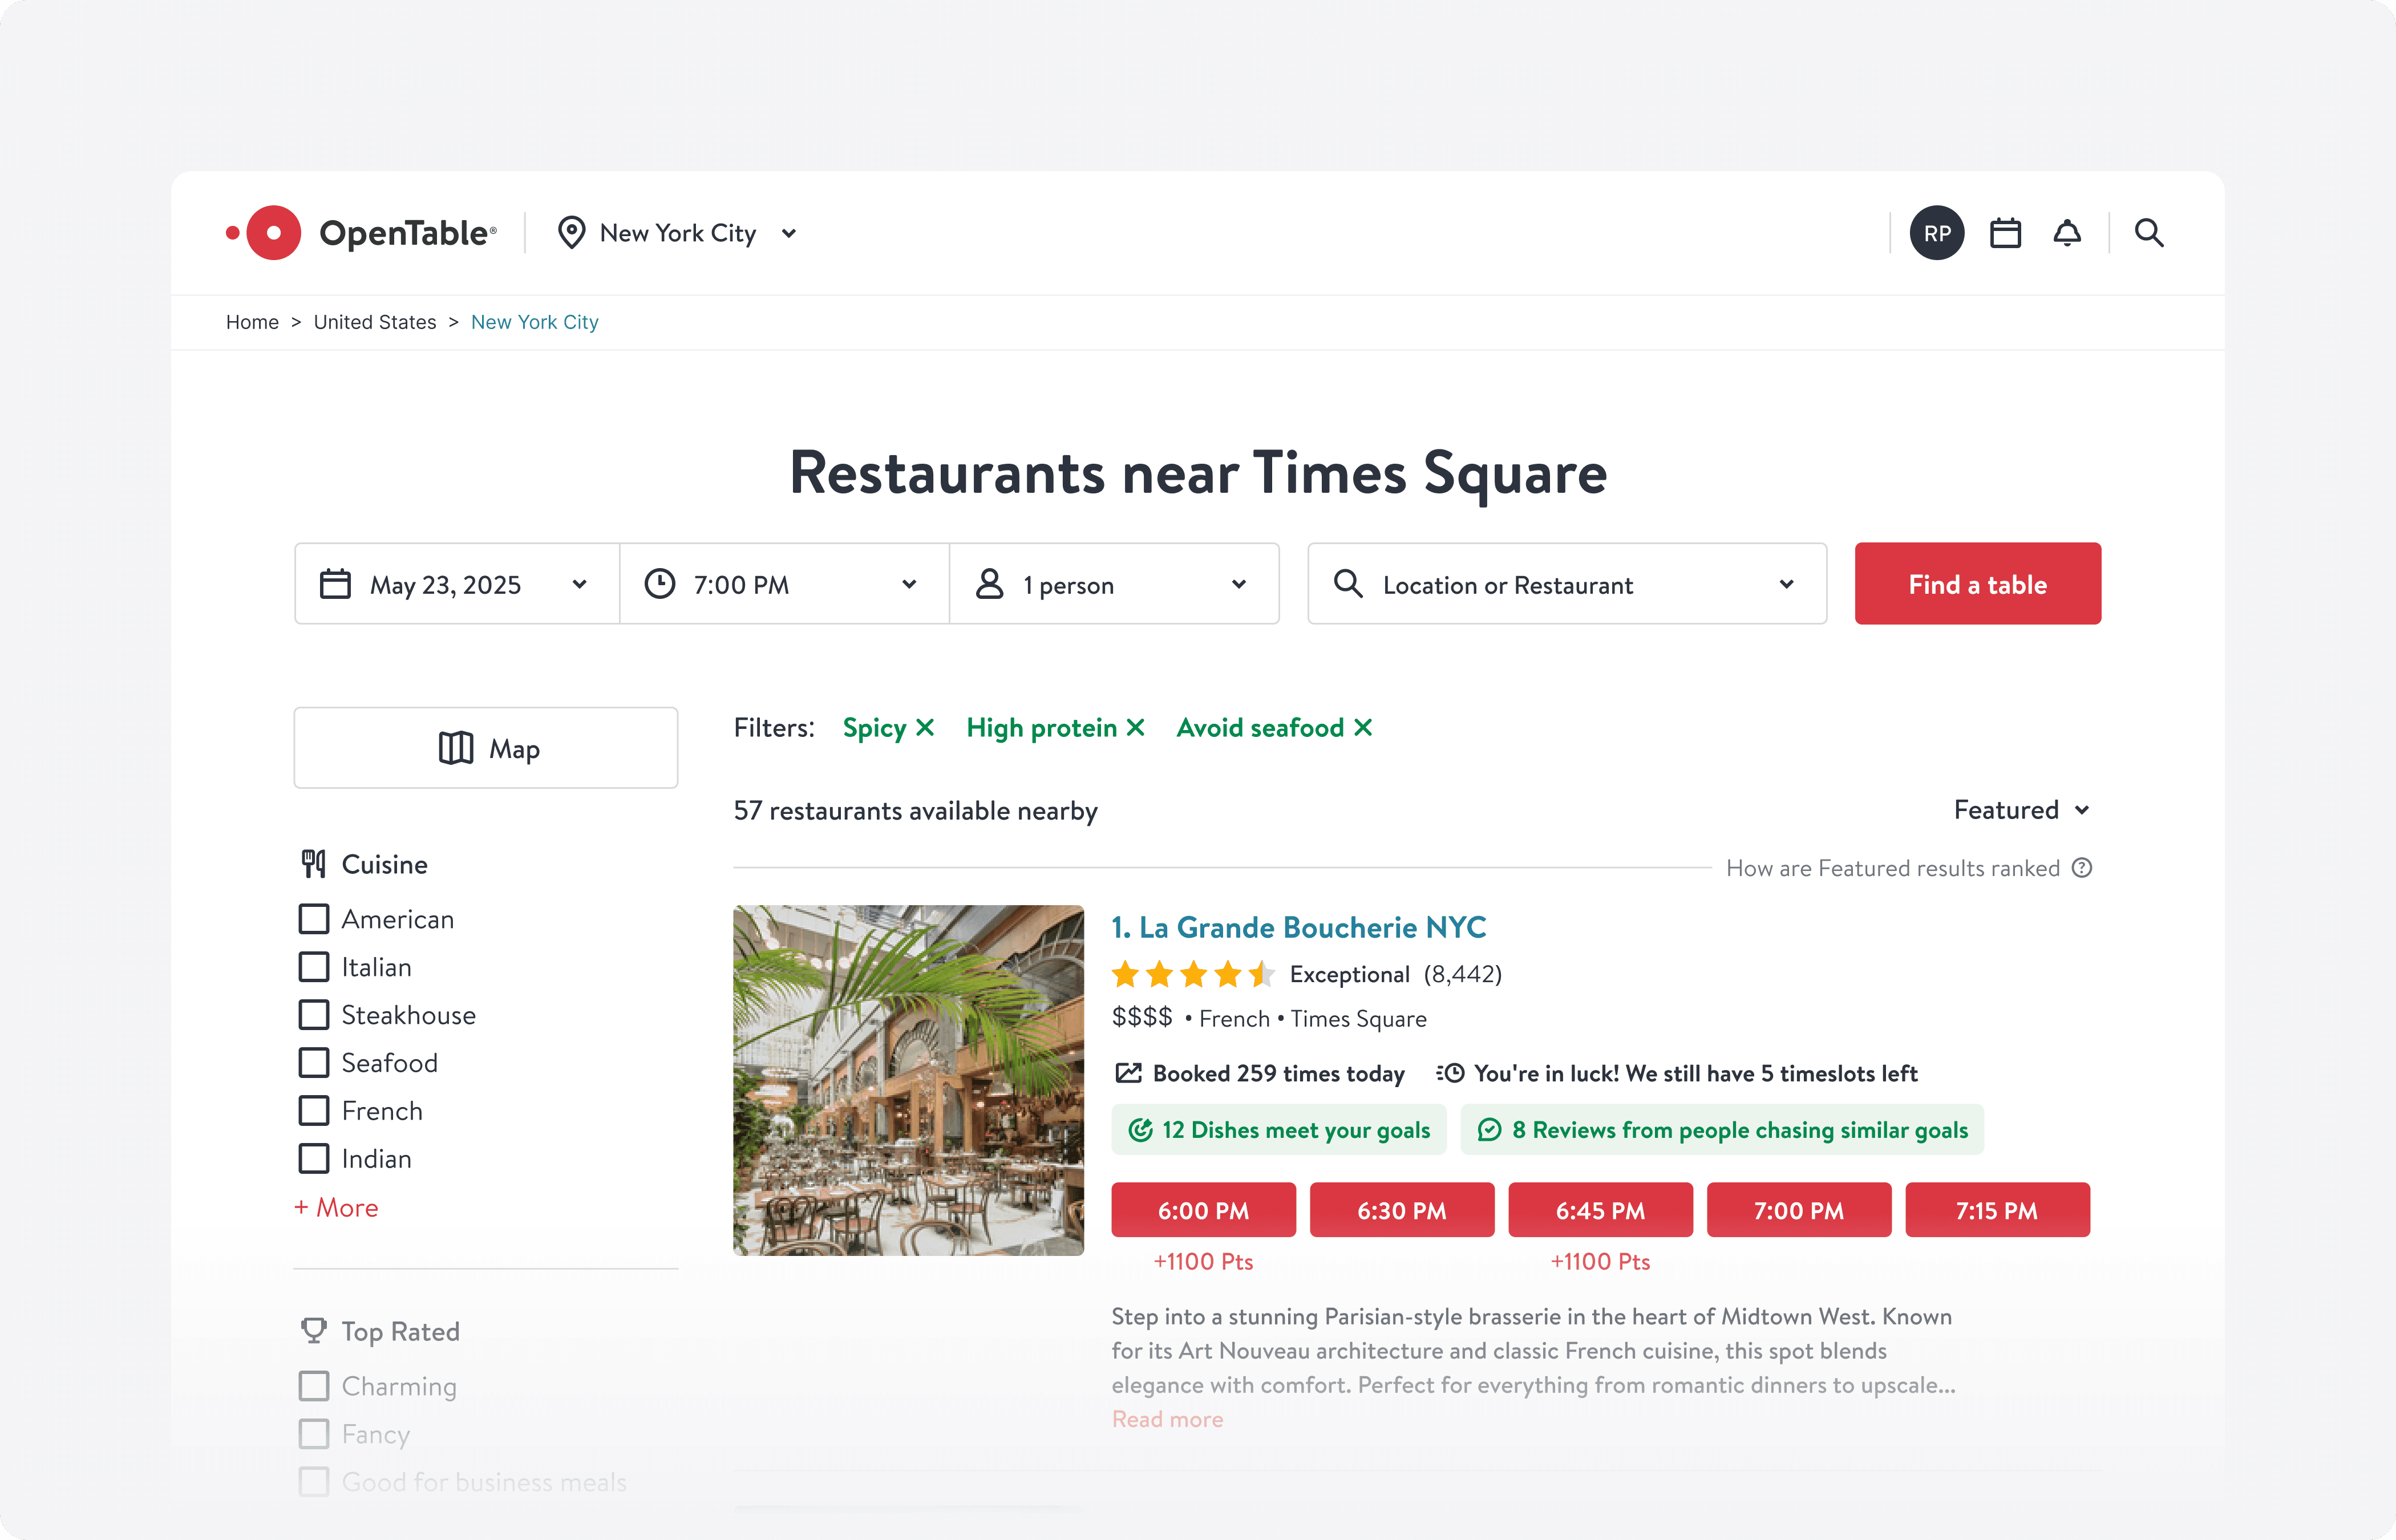
Task: Remove the Spicy filter with X
Action: tap(925, 728)
